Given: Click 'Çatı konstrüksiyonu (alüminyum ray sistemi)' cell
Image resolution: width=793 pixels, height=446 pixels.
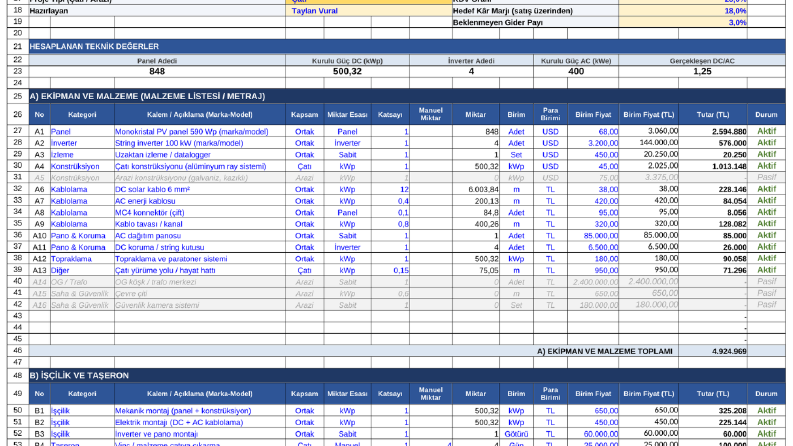Looking at the screenshot, I should coord(200,166).
